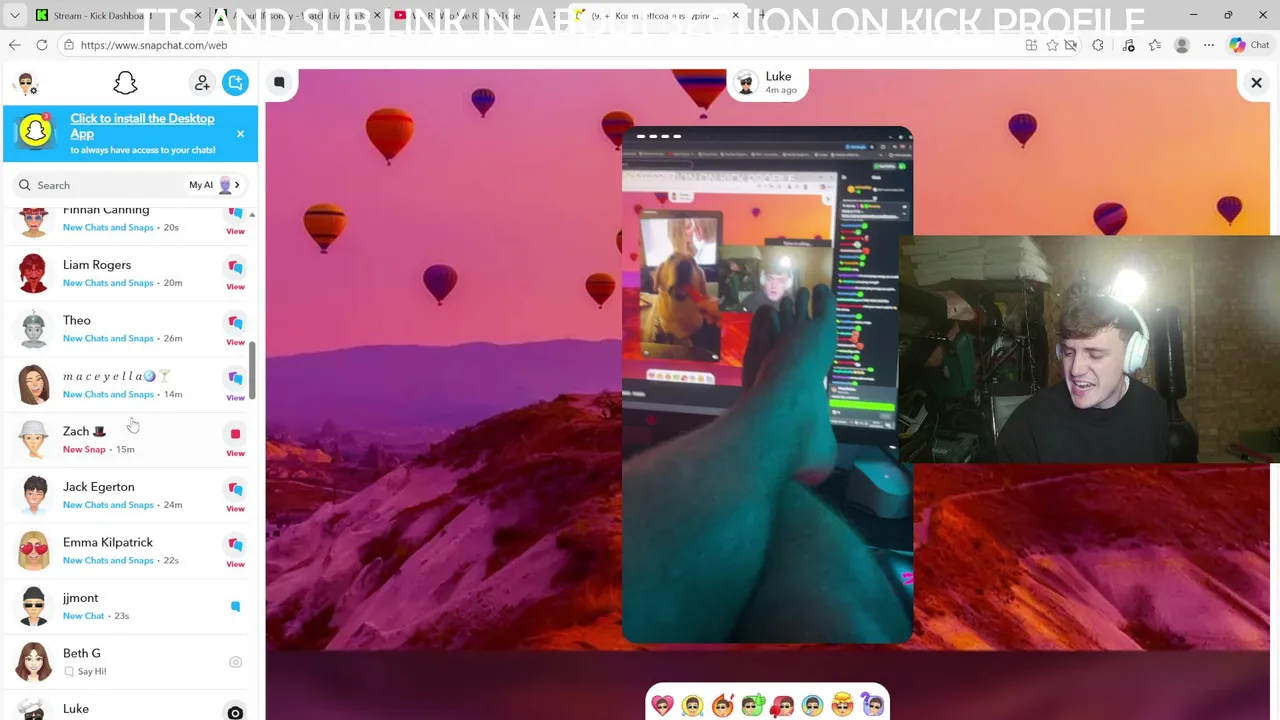The image size is (1280, 720).
Task: Focus the Search chats field
Action: (x=100, y=185)
